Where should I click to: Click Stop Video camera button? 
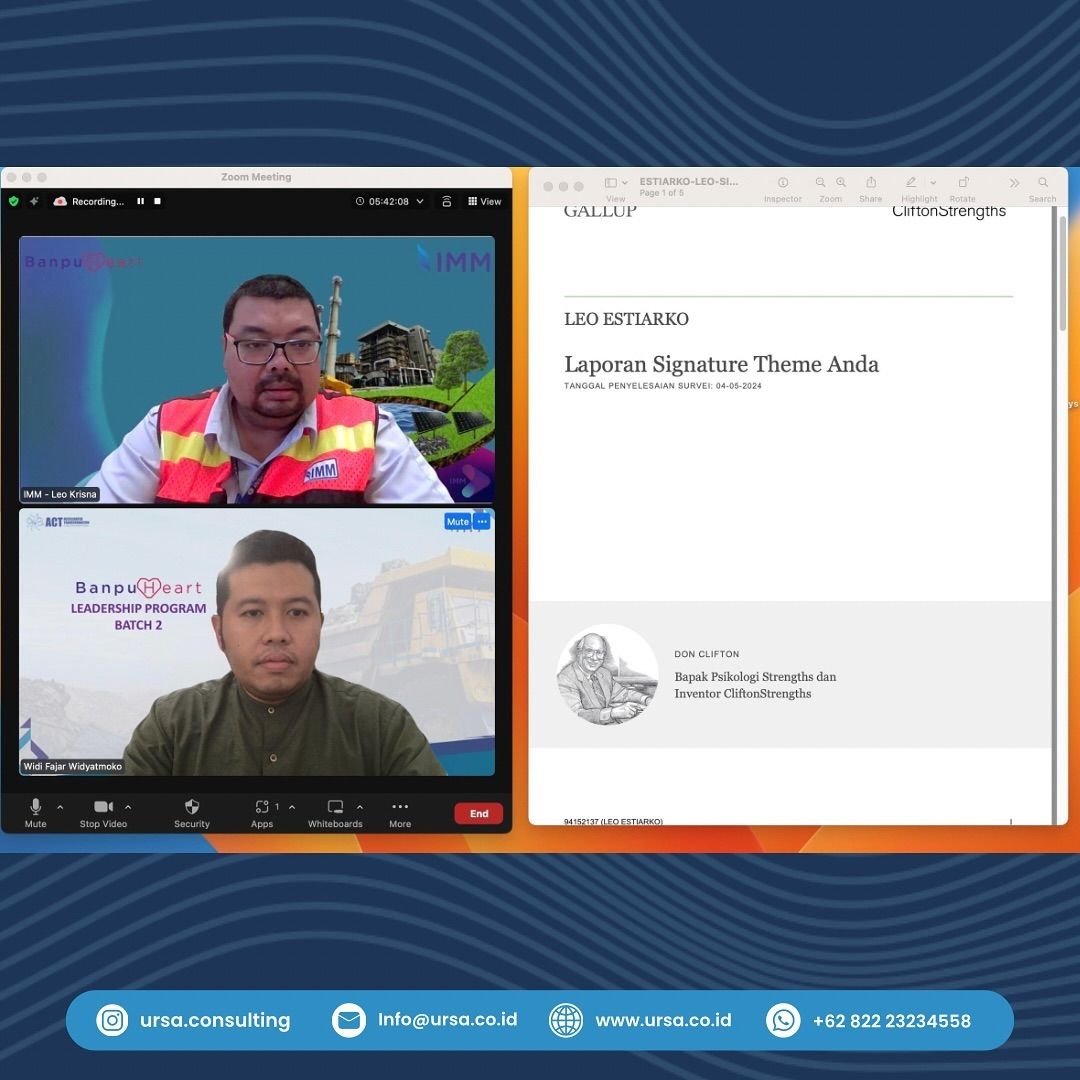pos(103,808)
